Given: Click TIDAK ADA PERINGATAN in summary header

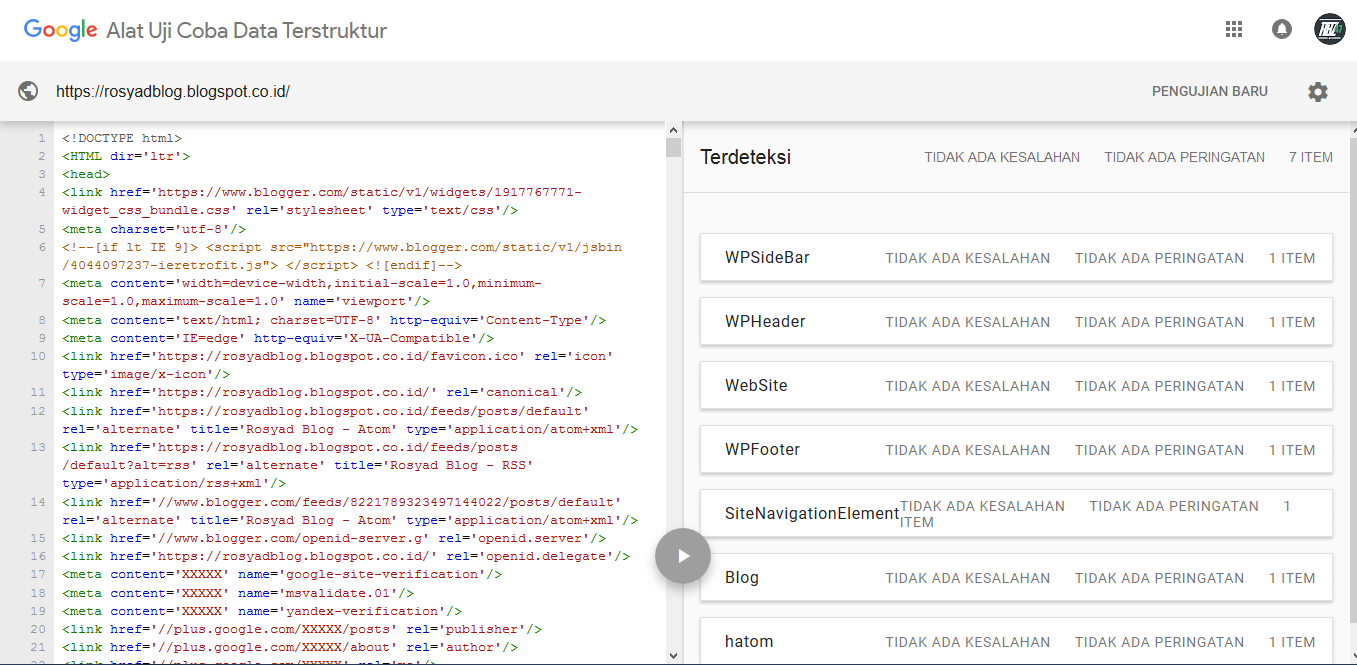Looking at the screenshot, I should (1184, 157).
